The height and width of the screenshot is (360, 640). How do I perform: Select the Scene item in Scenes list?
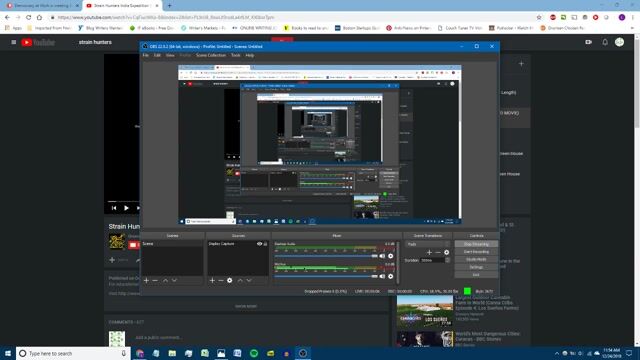click(172, 244)
